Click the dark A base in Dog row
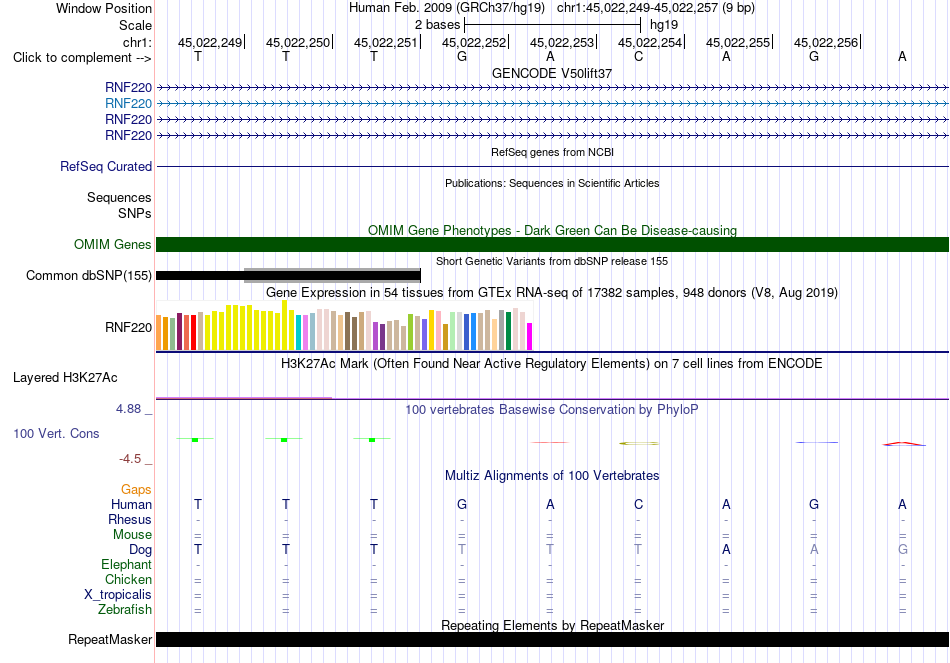 point(726,550)
